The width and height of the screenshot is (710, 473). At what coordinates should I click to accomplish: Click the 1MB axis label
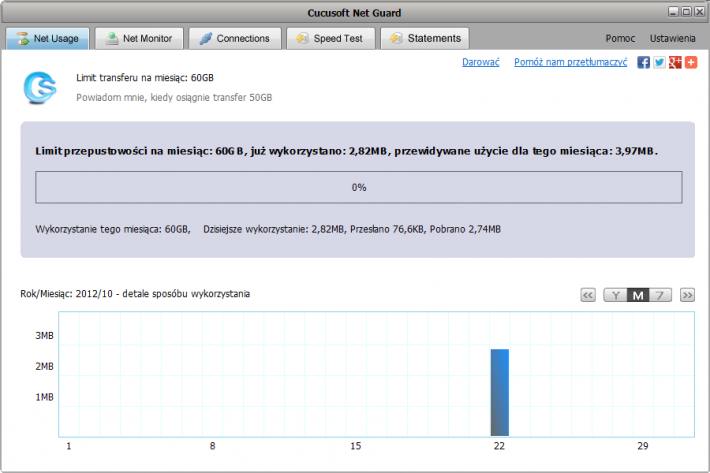click(x=44, y=397)
